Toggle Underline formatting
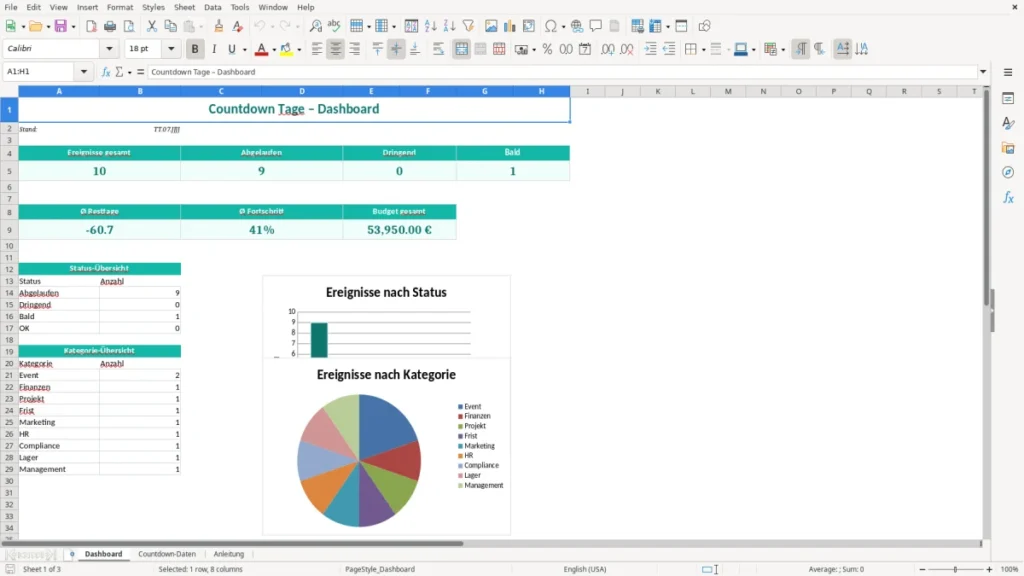This screenshot has width=1024, height=576. 232,49
